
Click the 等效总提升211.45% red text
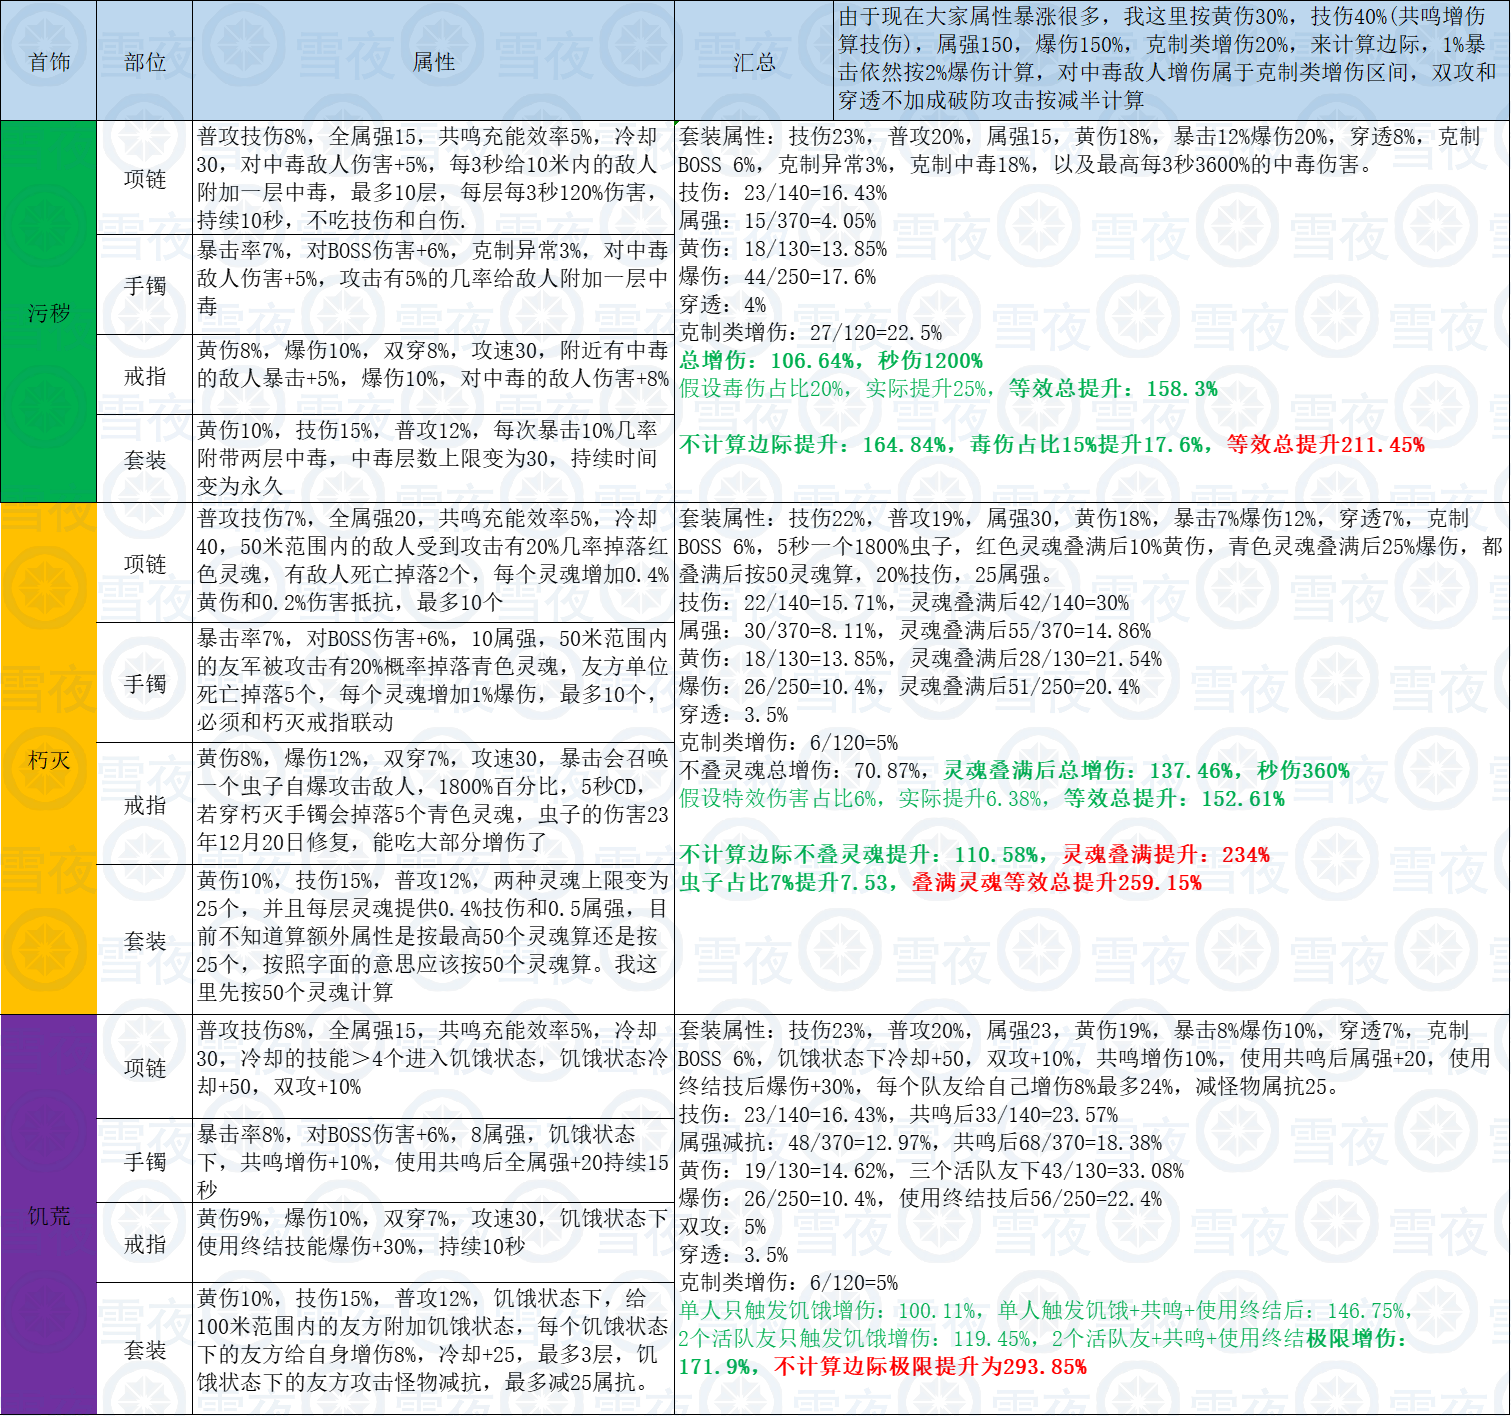point(1326,445)
